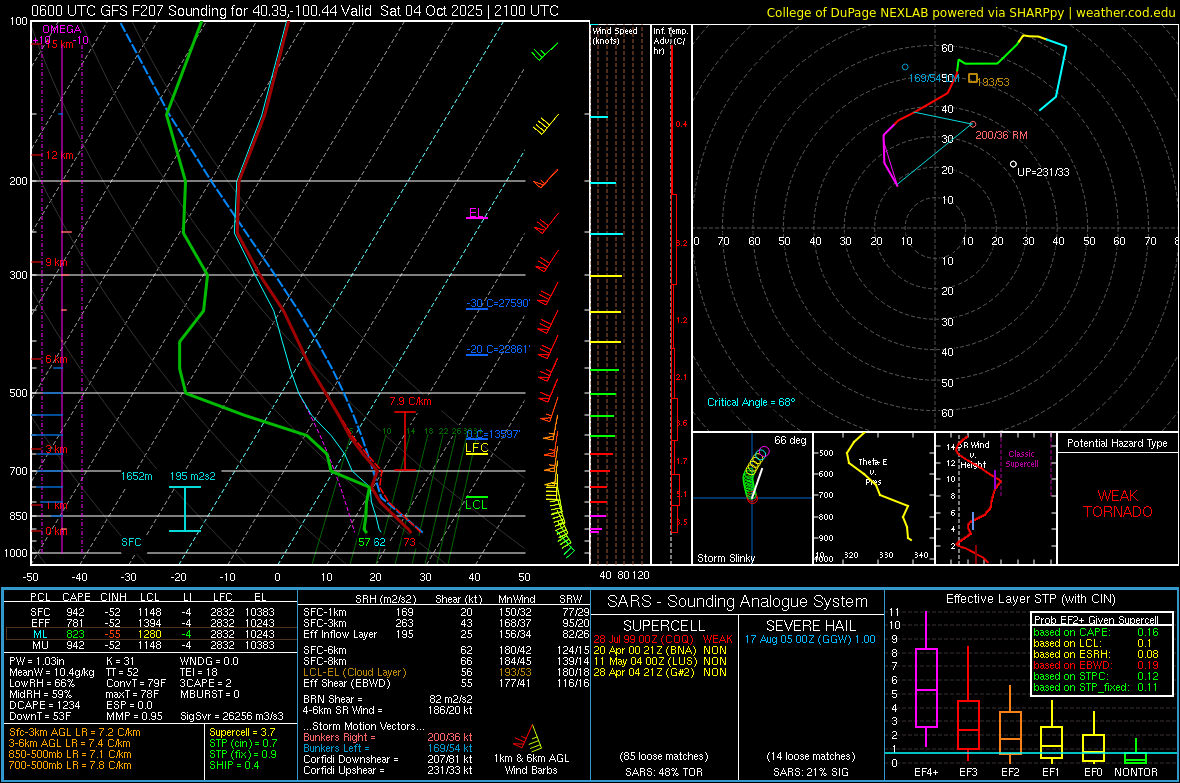1180x783 pixels.
Task: Click the 200/36 RM hodograph label
Action: click(1001, 136)
